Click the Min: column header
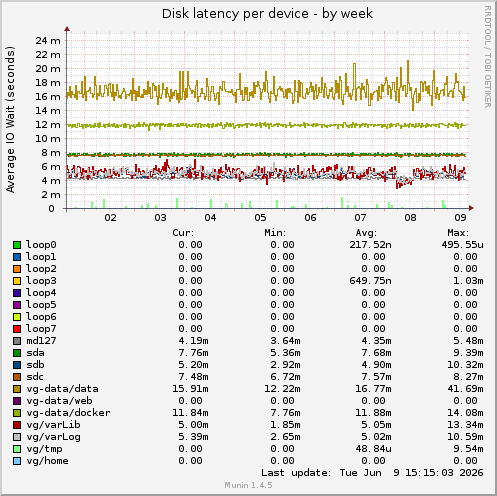The height and width of the screenshot is (496, 497). click(275, 233)
